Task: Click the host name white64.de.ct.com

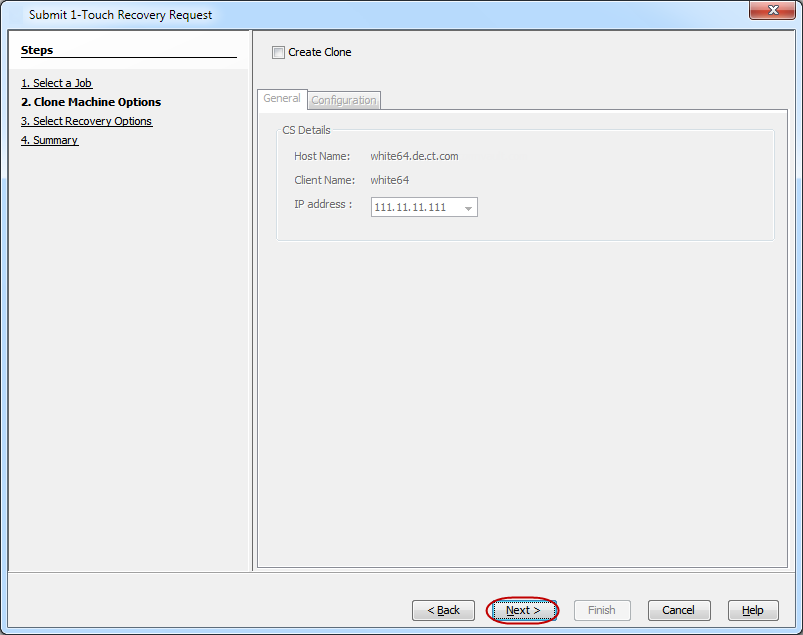Action: (x=414, y=156)
